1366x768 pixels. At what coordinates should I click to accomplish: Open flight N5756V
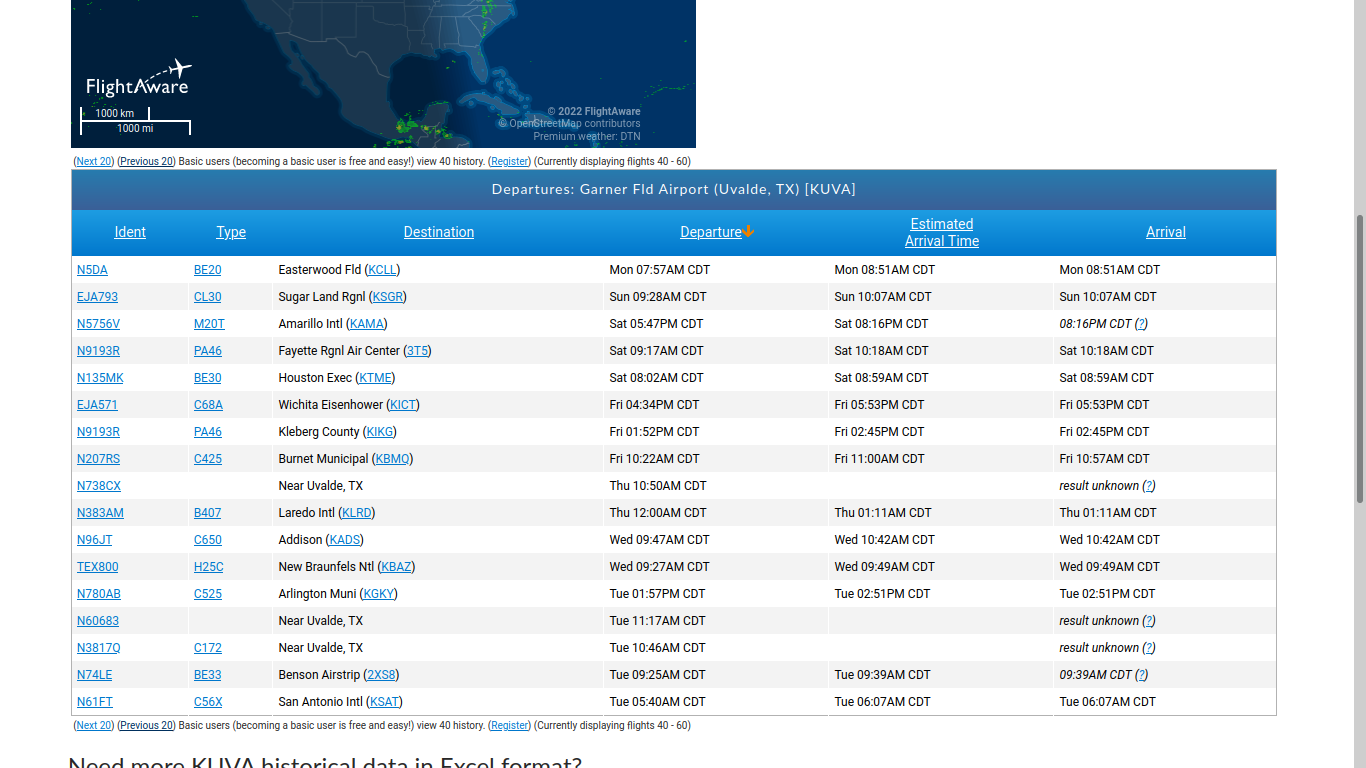point(98,324)
